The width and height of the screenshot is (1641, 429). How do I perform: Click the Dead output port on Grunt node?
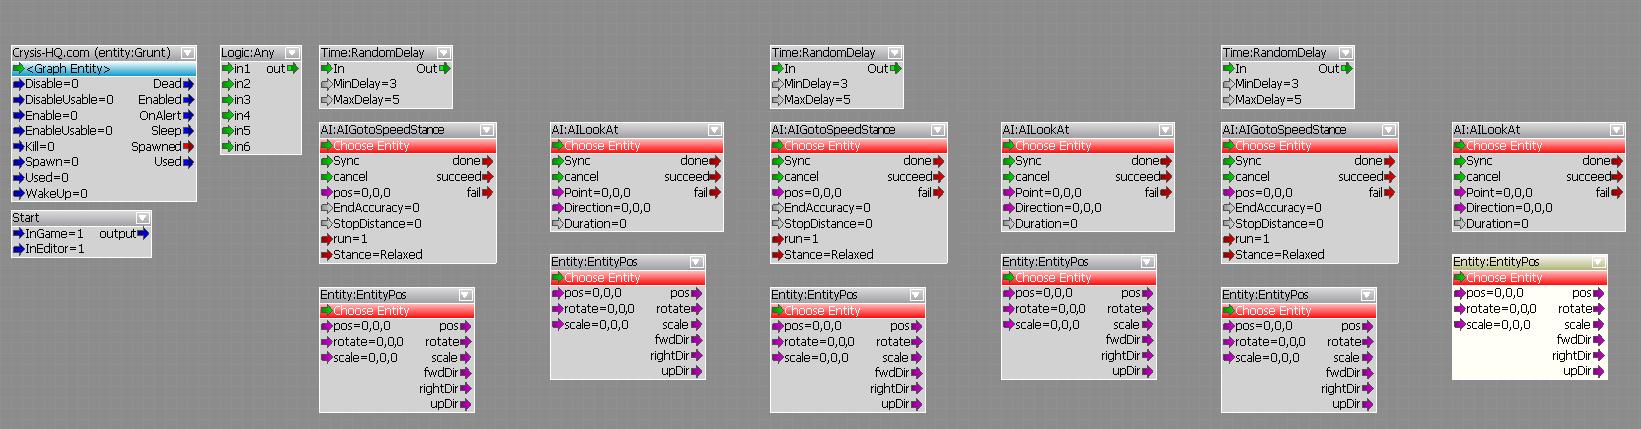[188, 85]
